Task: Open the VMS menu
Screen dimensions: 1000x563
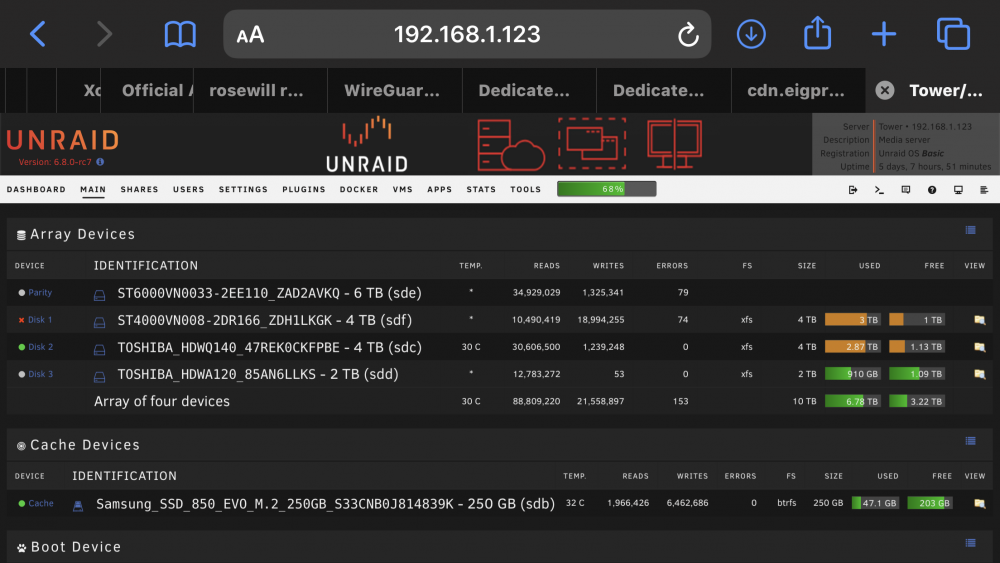Action: 402,189
